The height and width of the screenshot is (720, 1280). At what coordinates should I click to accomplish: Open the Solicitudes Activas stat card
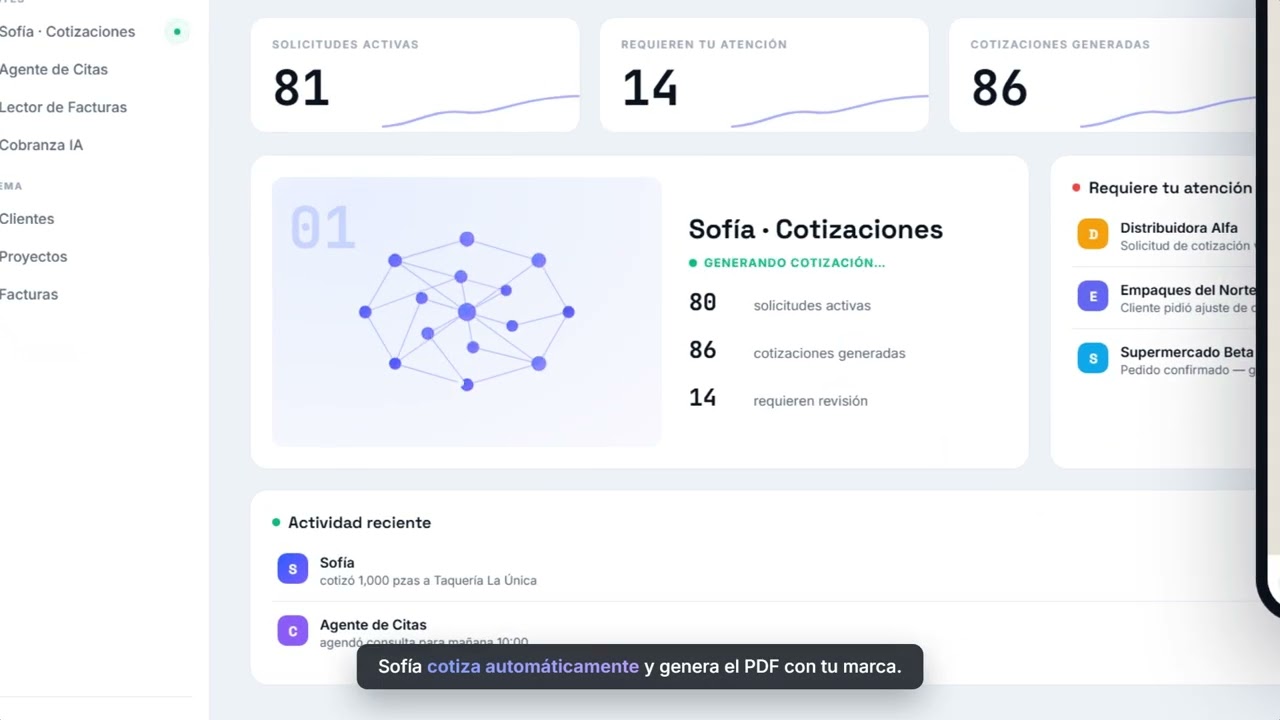(x=415, y=75)
